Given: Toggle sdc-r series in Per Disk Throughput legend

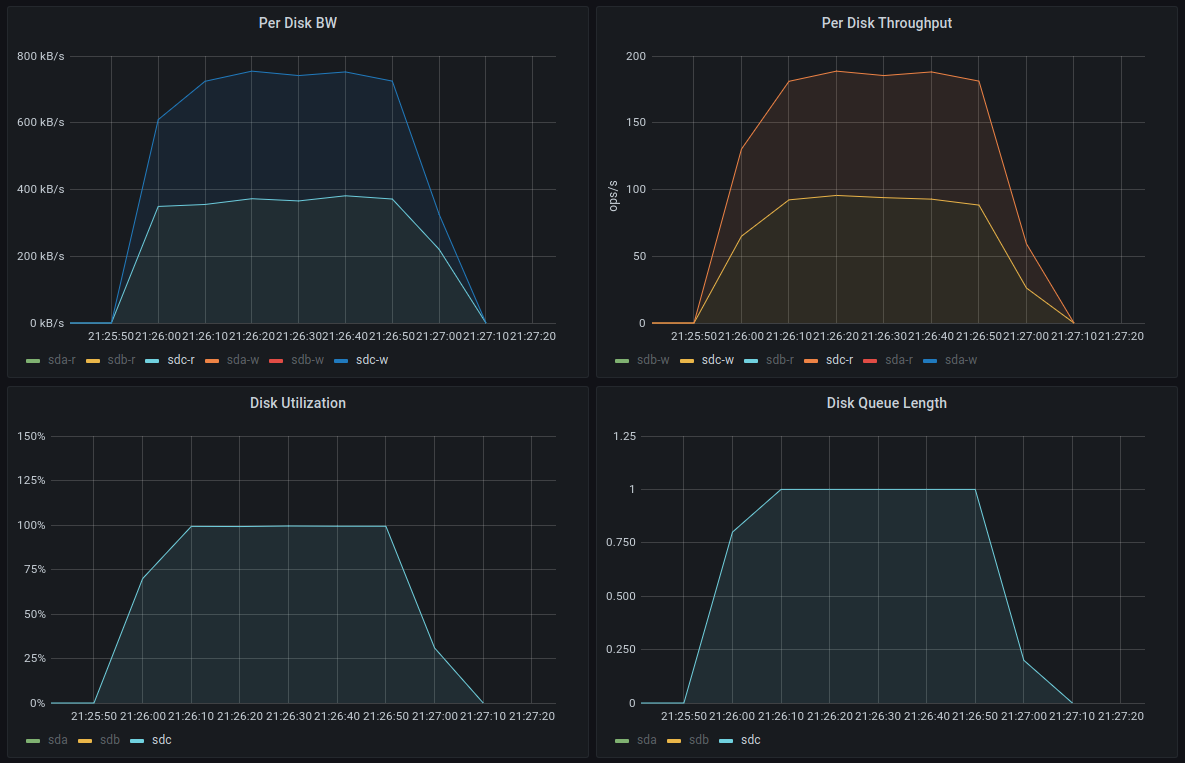Looking at the screenshot, I should point(837,360).
